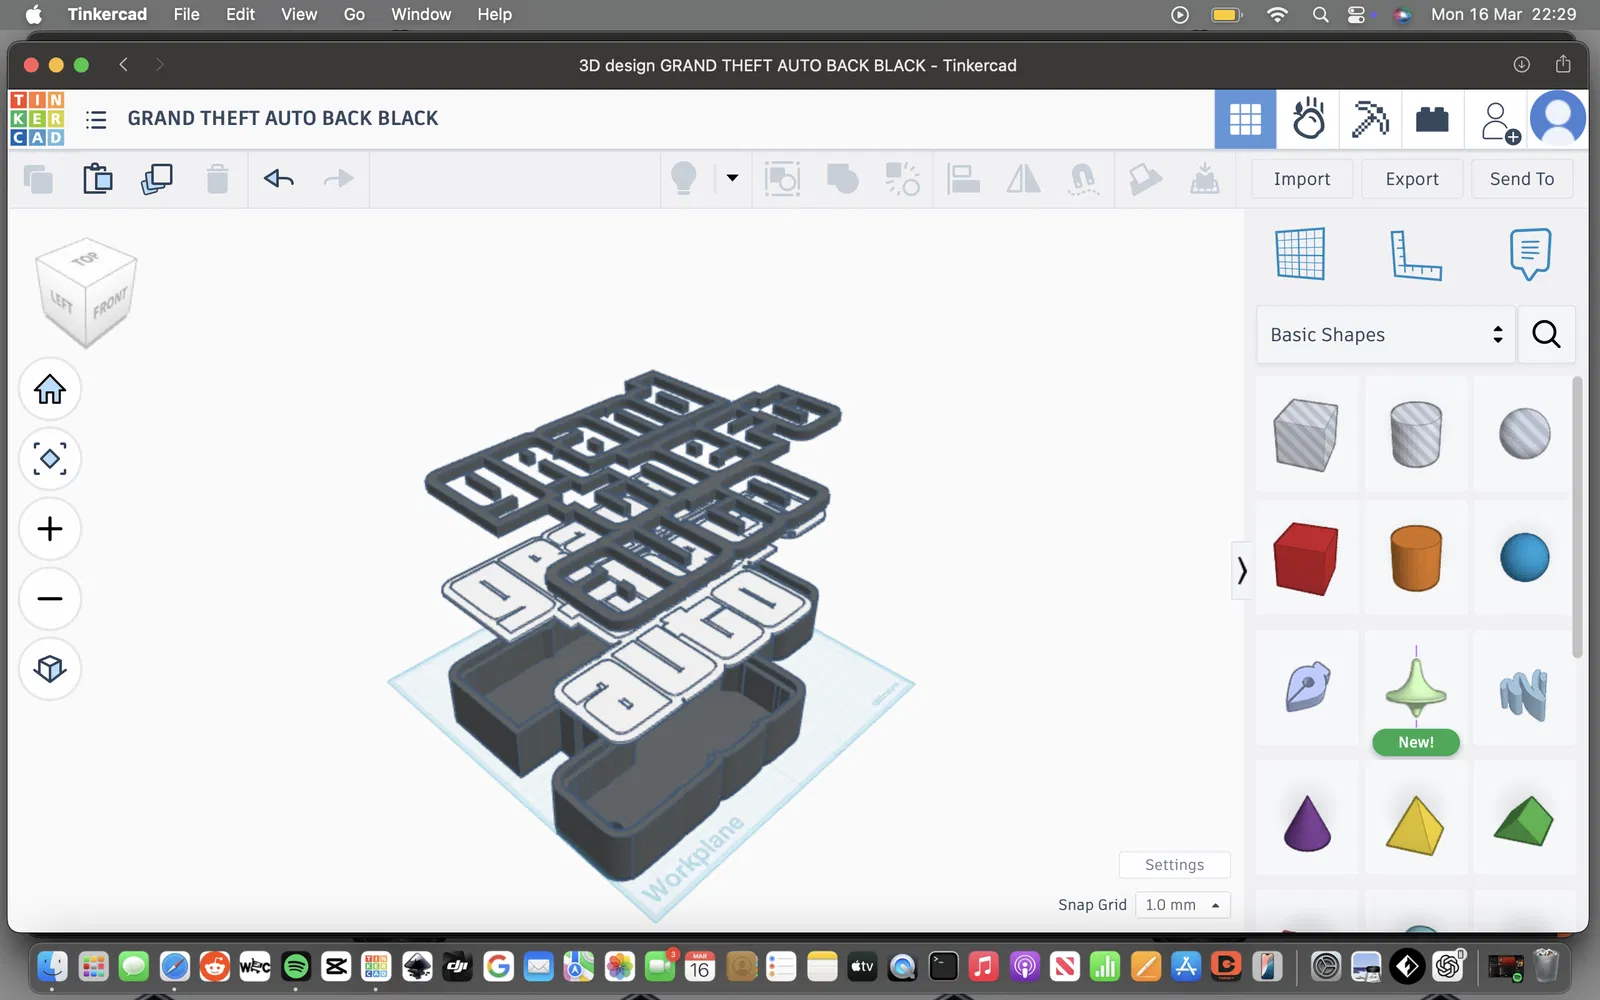Screen dimensions: 1600x1000
Task: Open the Help menu
Action: click(x=494, y=14)
